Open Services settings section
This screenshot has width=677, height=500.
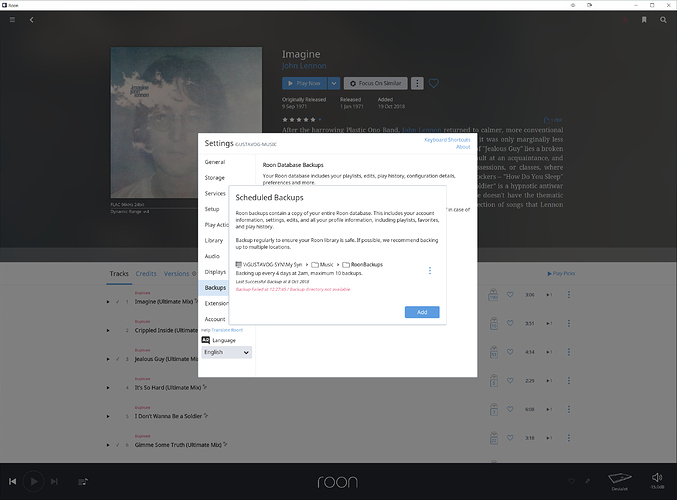tap(215, 193)
